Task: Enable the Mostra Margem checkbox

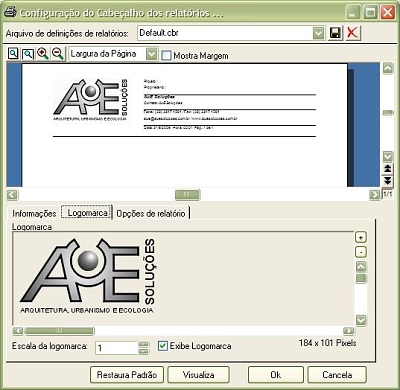Action: tap(166, 55)
